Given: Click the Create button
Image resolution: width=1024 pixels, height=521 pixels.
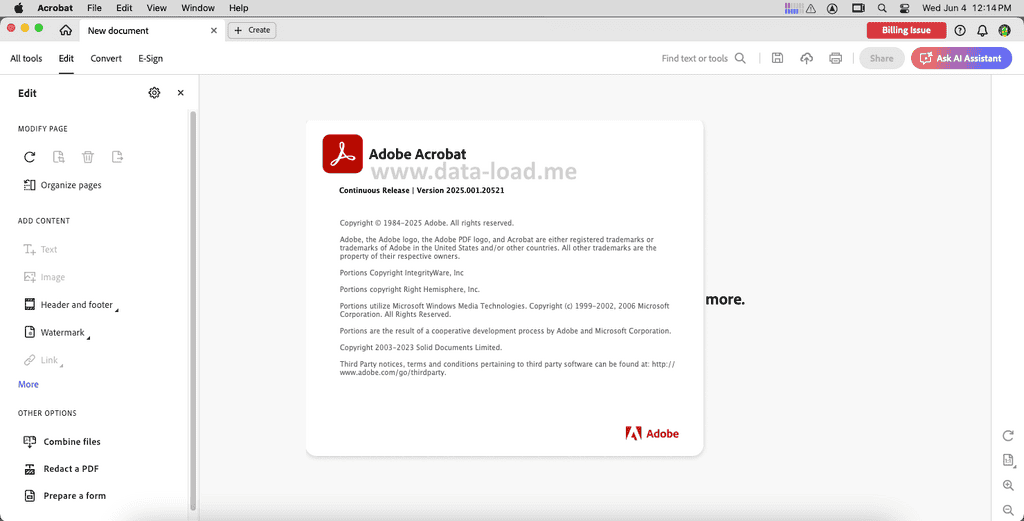Looking at the screenshot, I should [252, 30].
